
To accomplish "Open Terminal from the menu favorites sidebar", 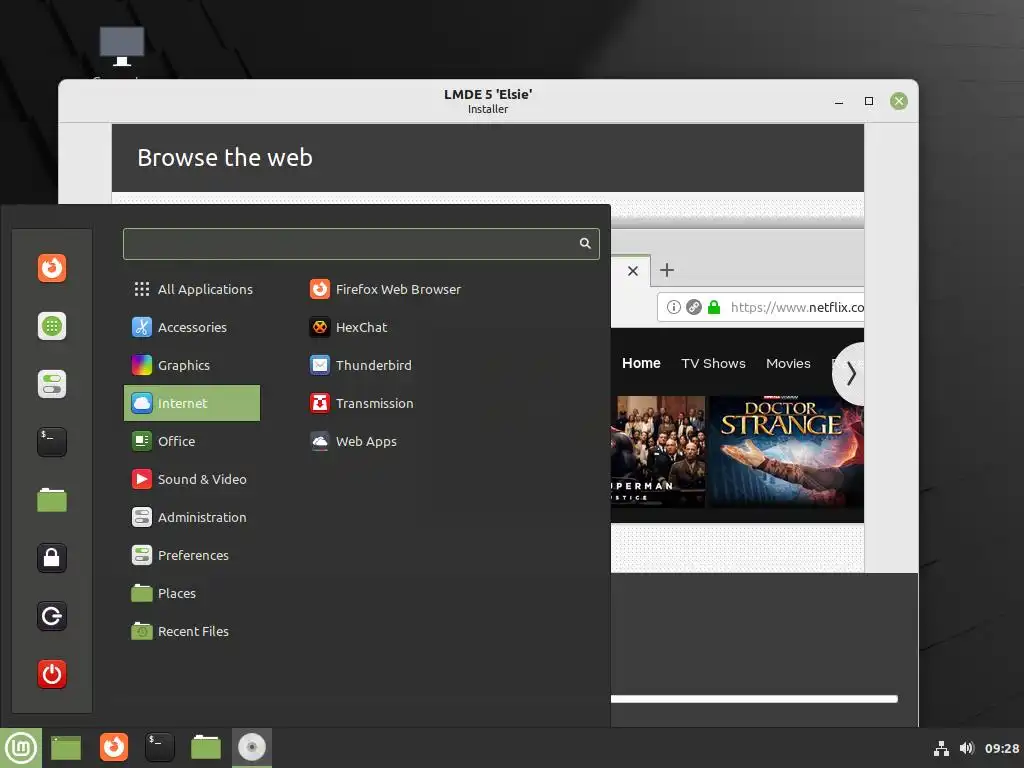I will click(52, 442).
